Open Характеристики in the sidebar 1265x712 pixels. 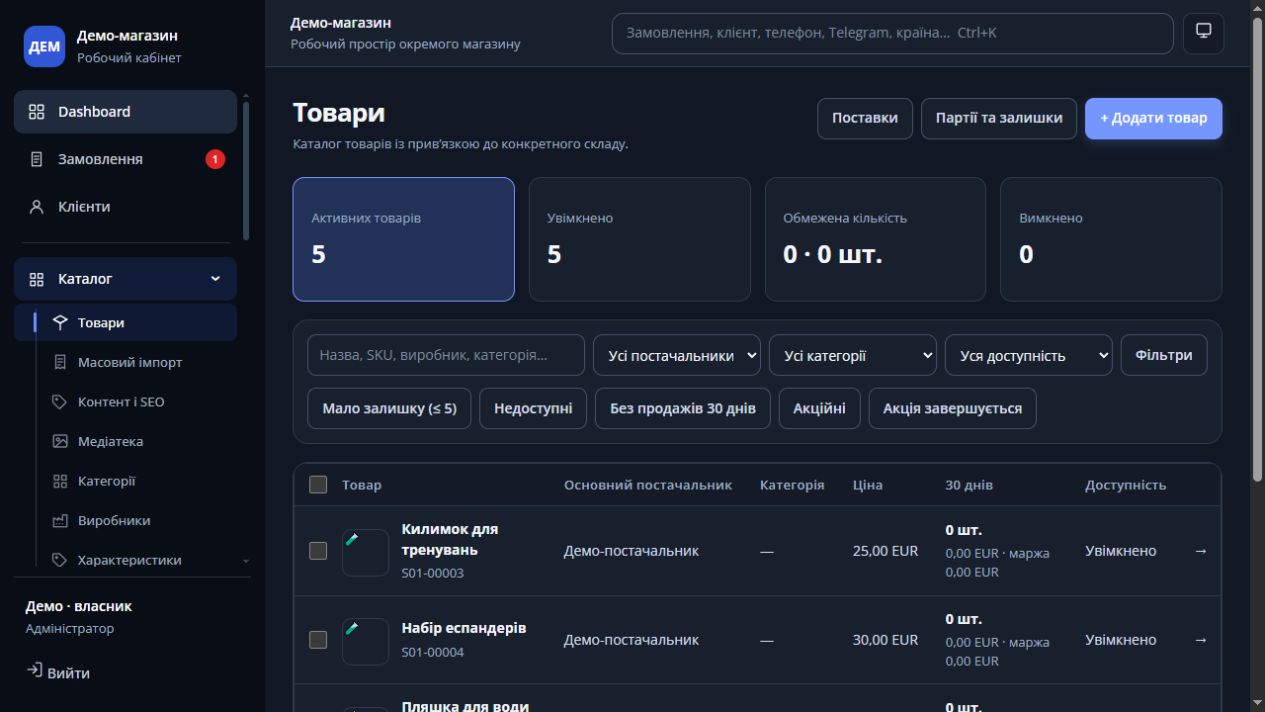pyautogui.click(x=125, y=560)
